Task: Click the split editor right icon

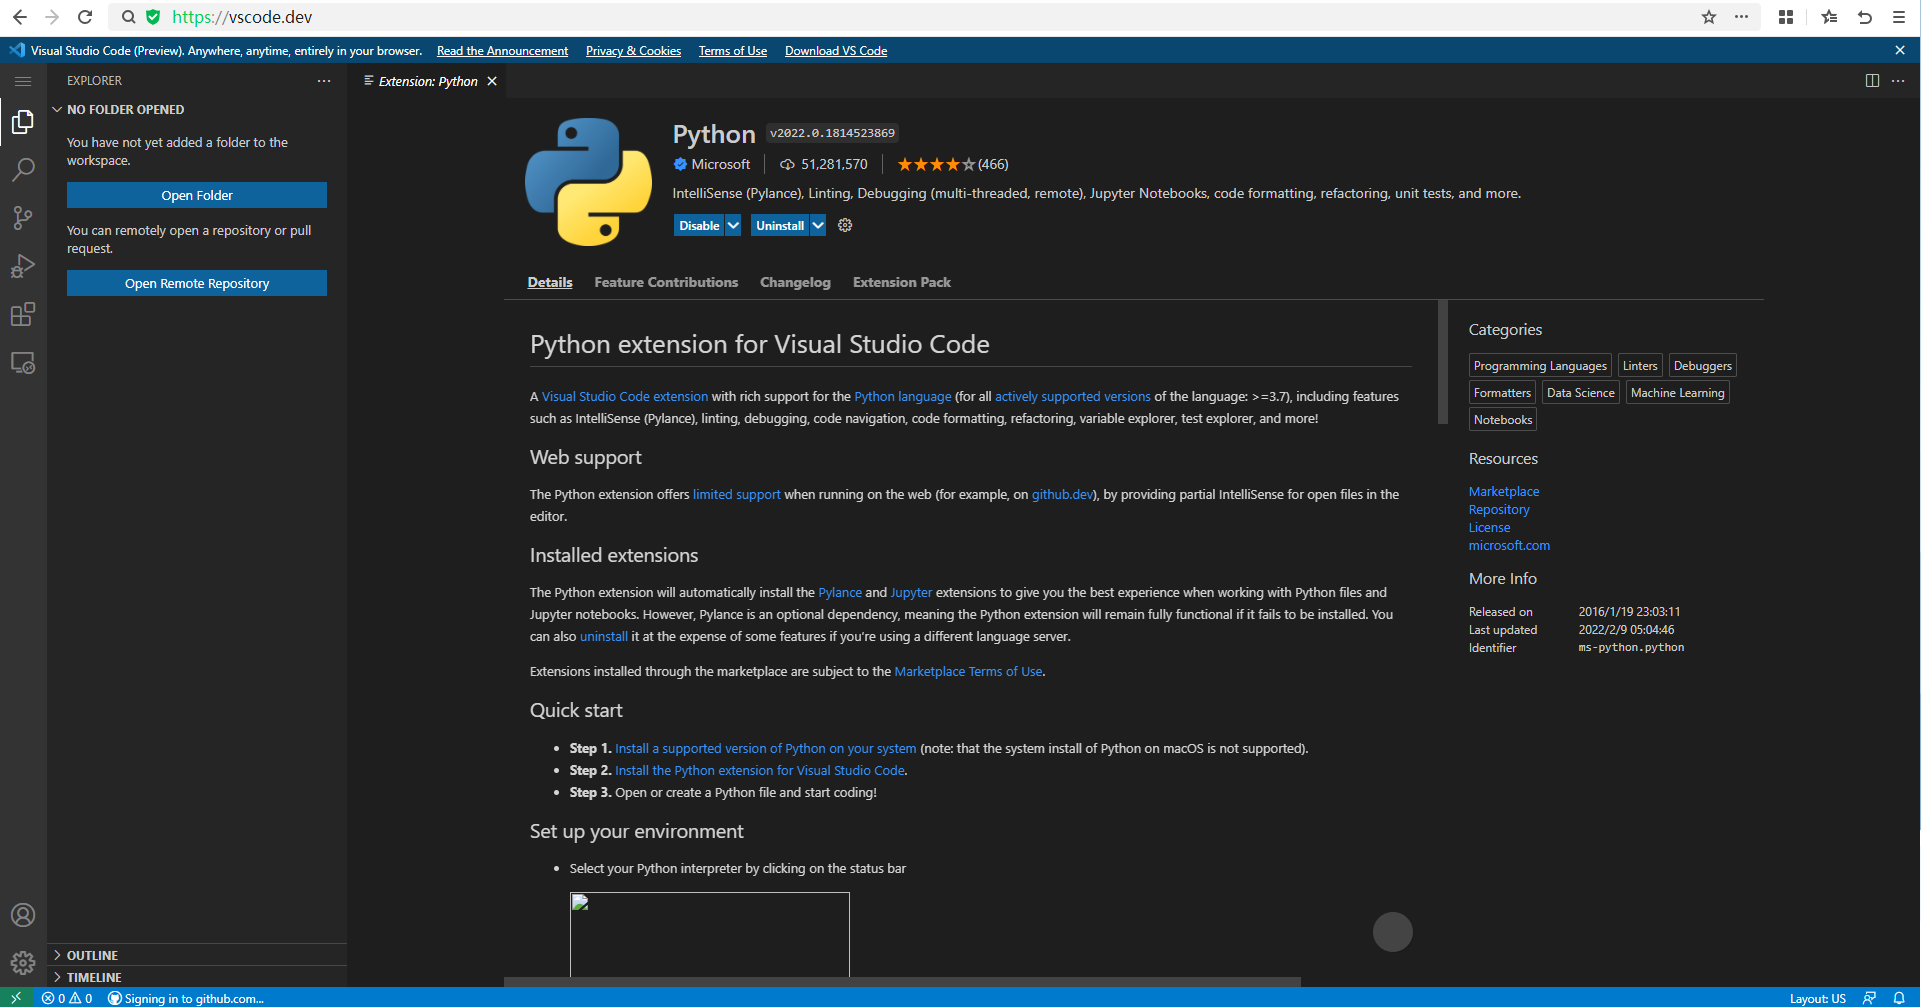Action: pos(1872,81)
